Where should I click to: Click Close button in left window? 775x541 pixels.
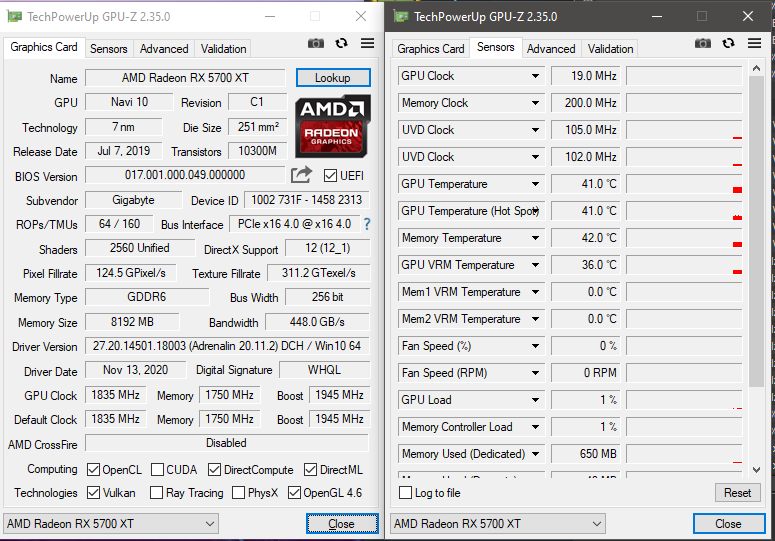(342, 524)
